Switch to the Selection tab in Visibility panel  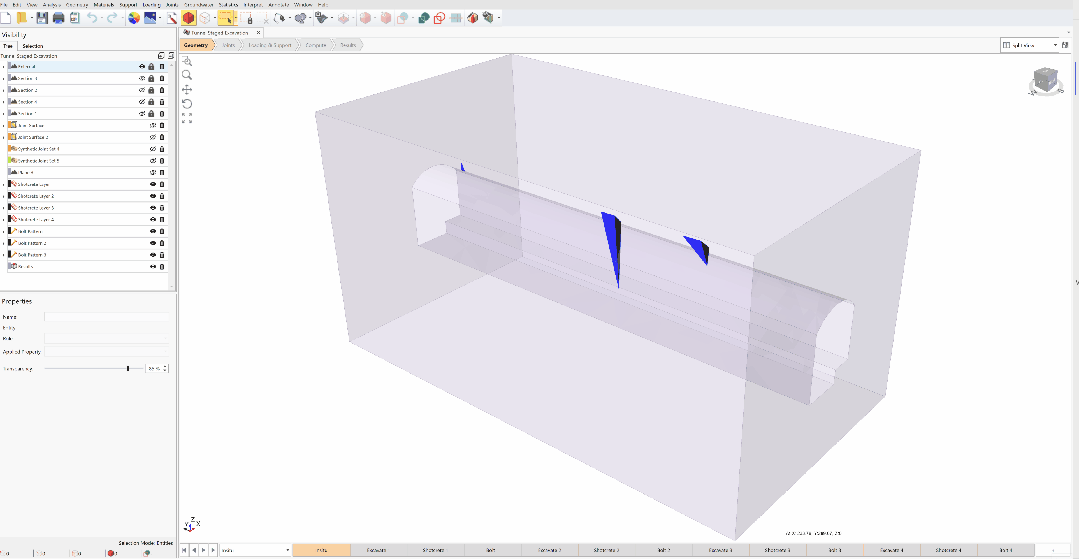click(x=33, y=46)
